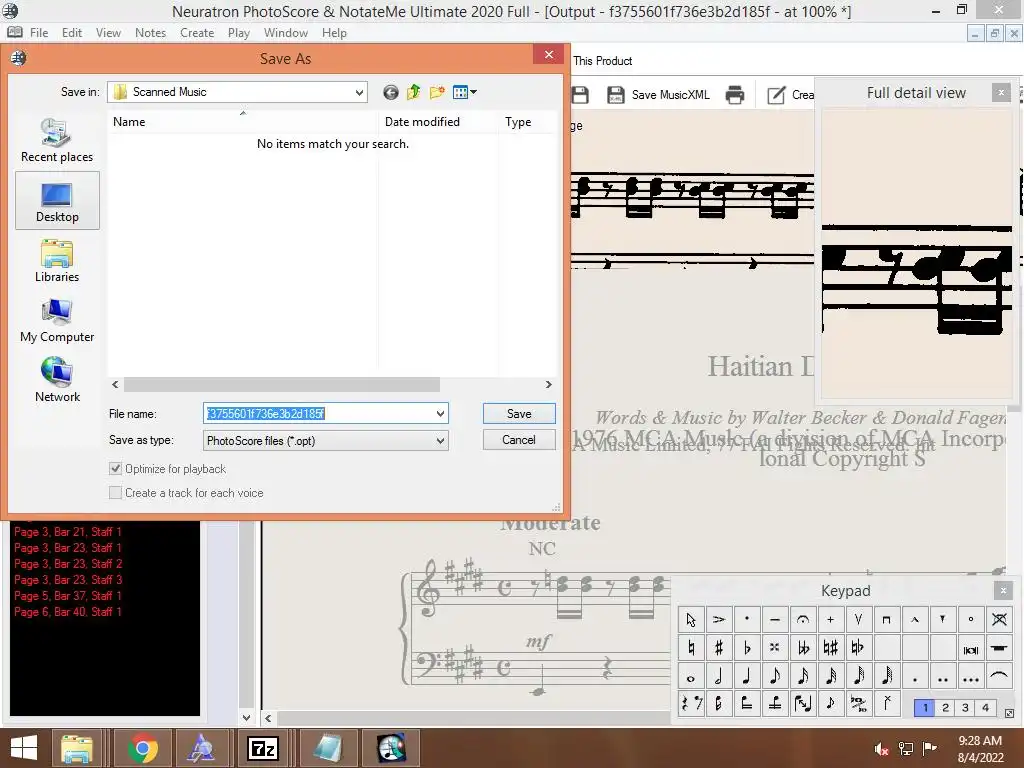The width and height of the screenshot is (1024, 768).
Task: Expand the File name history dropdown
Action: 440,413
